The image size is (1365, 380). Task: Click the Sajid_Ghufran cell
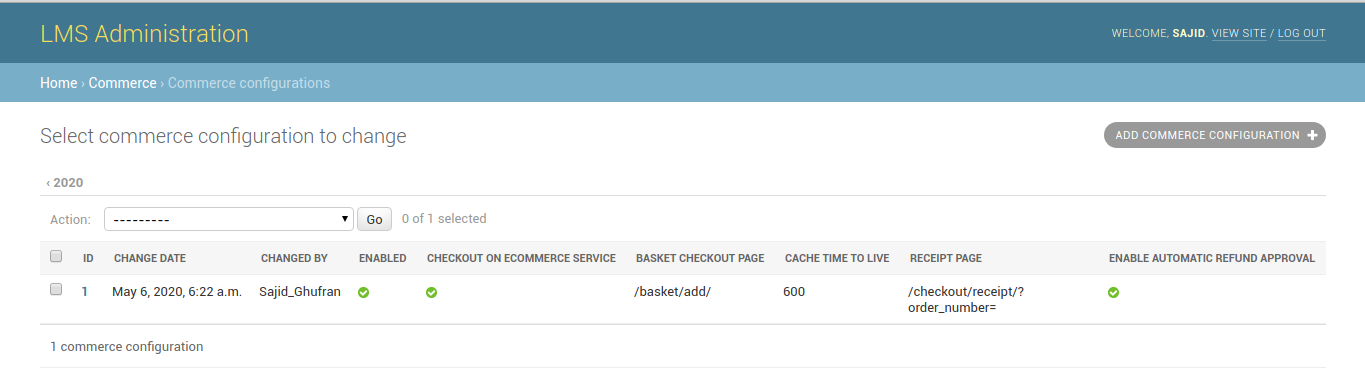(299, 292)
